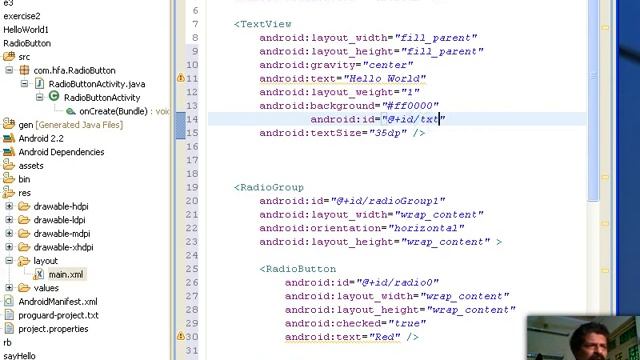
Task: Click the onCreate method icon
Action: tap(71, 111)
